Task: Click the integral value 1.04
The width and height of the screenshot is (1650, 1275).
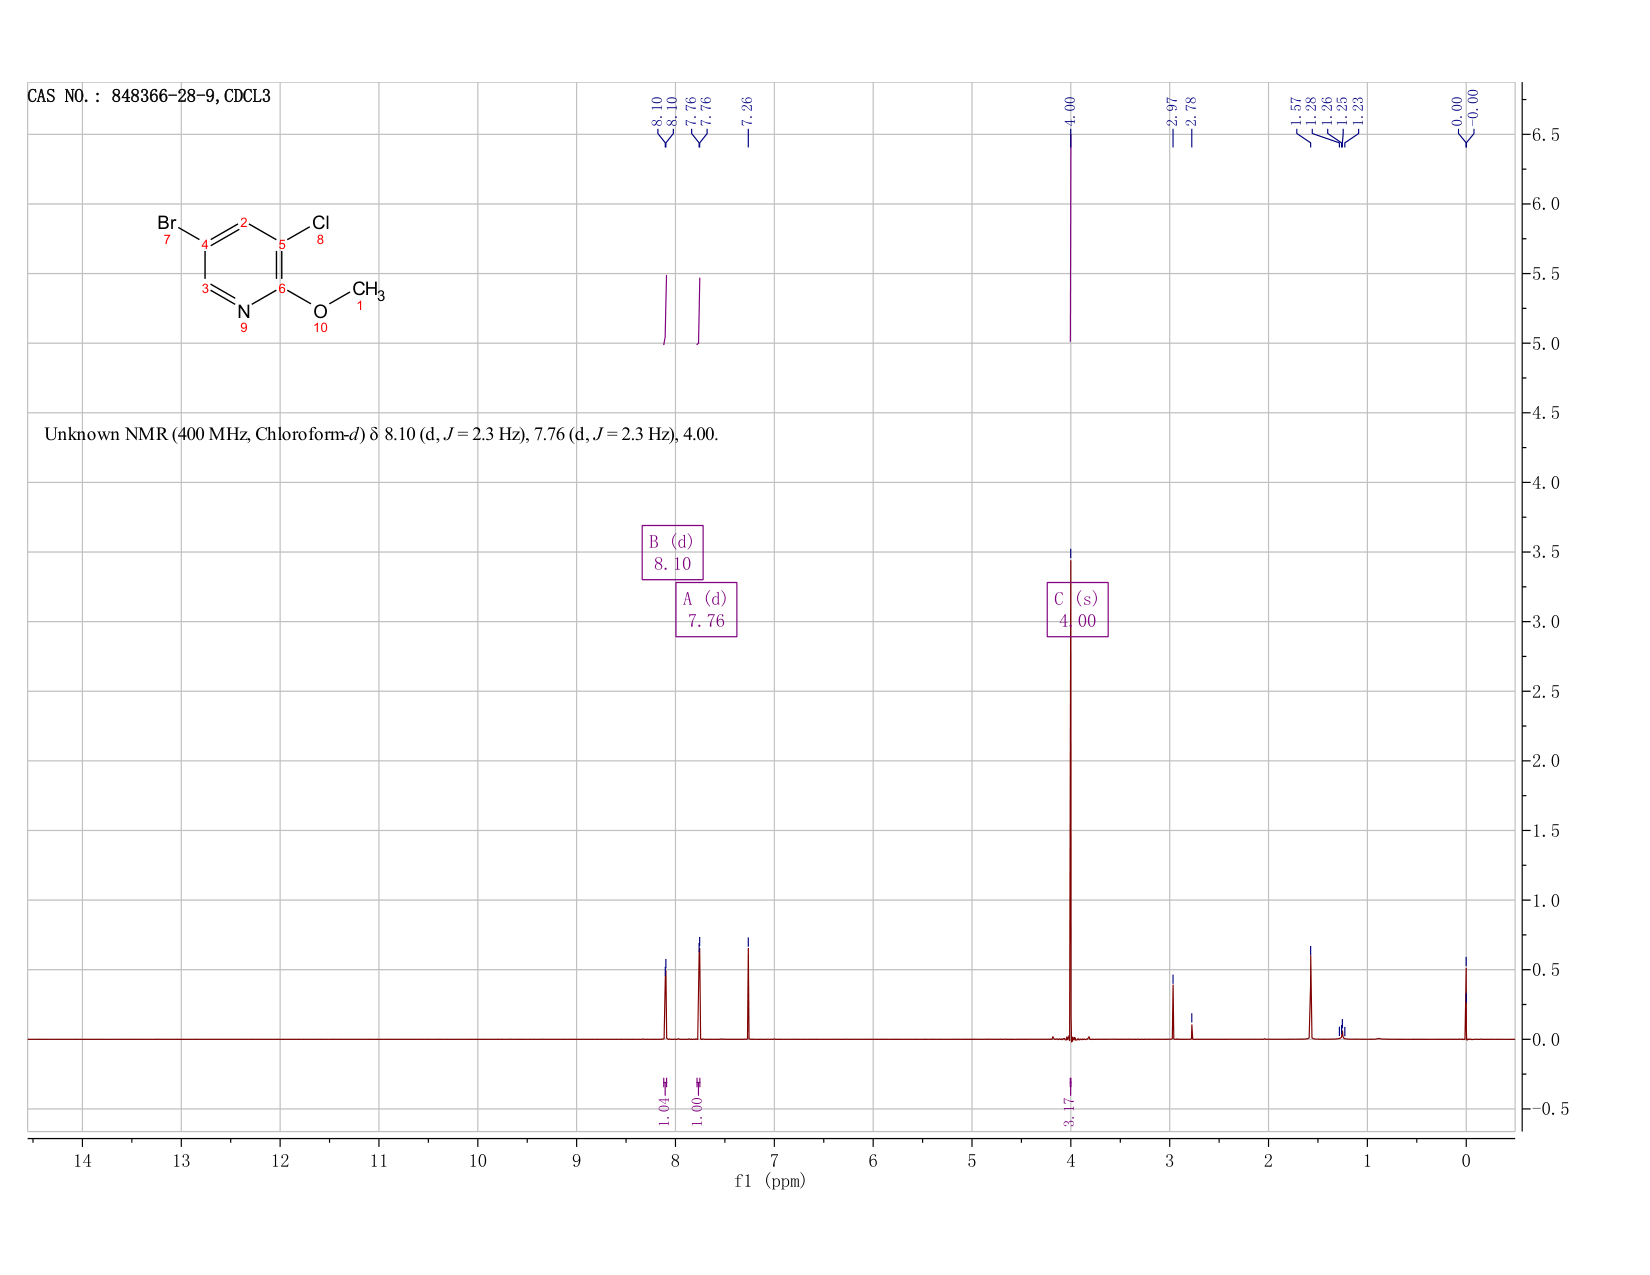Action: pos(664,1110)
